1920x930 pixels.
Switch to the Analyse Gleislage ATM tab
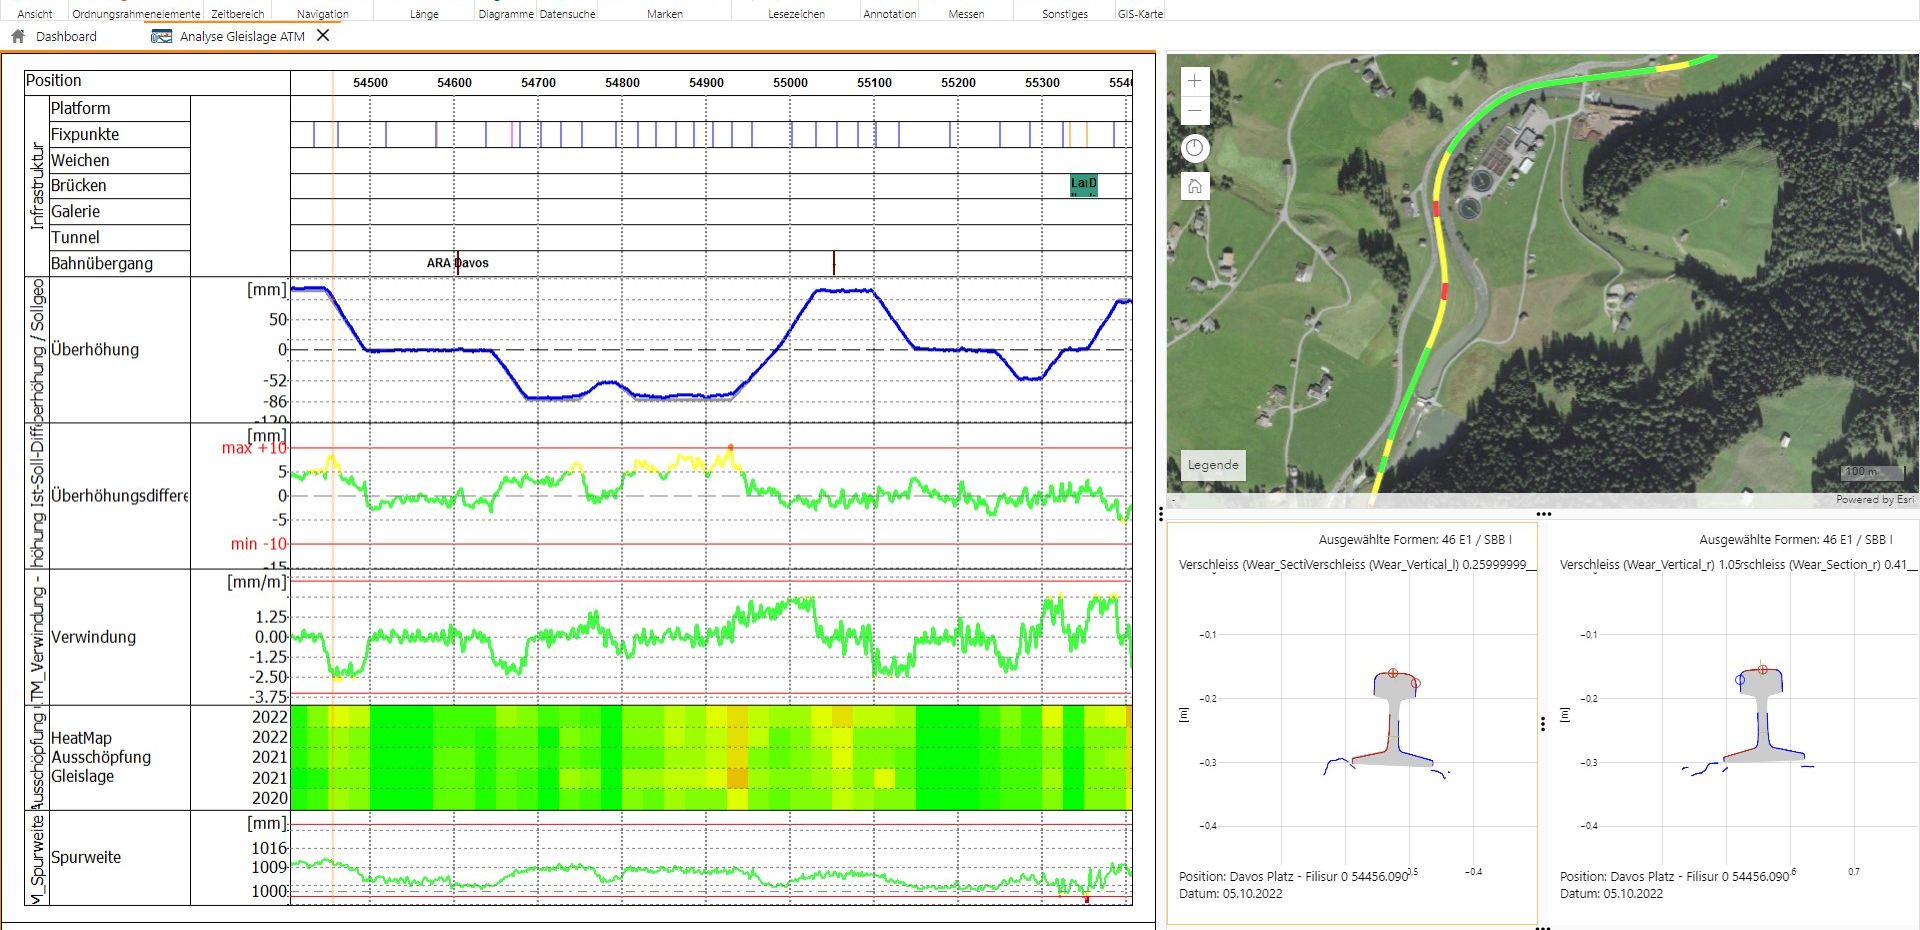[242, 36]
